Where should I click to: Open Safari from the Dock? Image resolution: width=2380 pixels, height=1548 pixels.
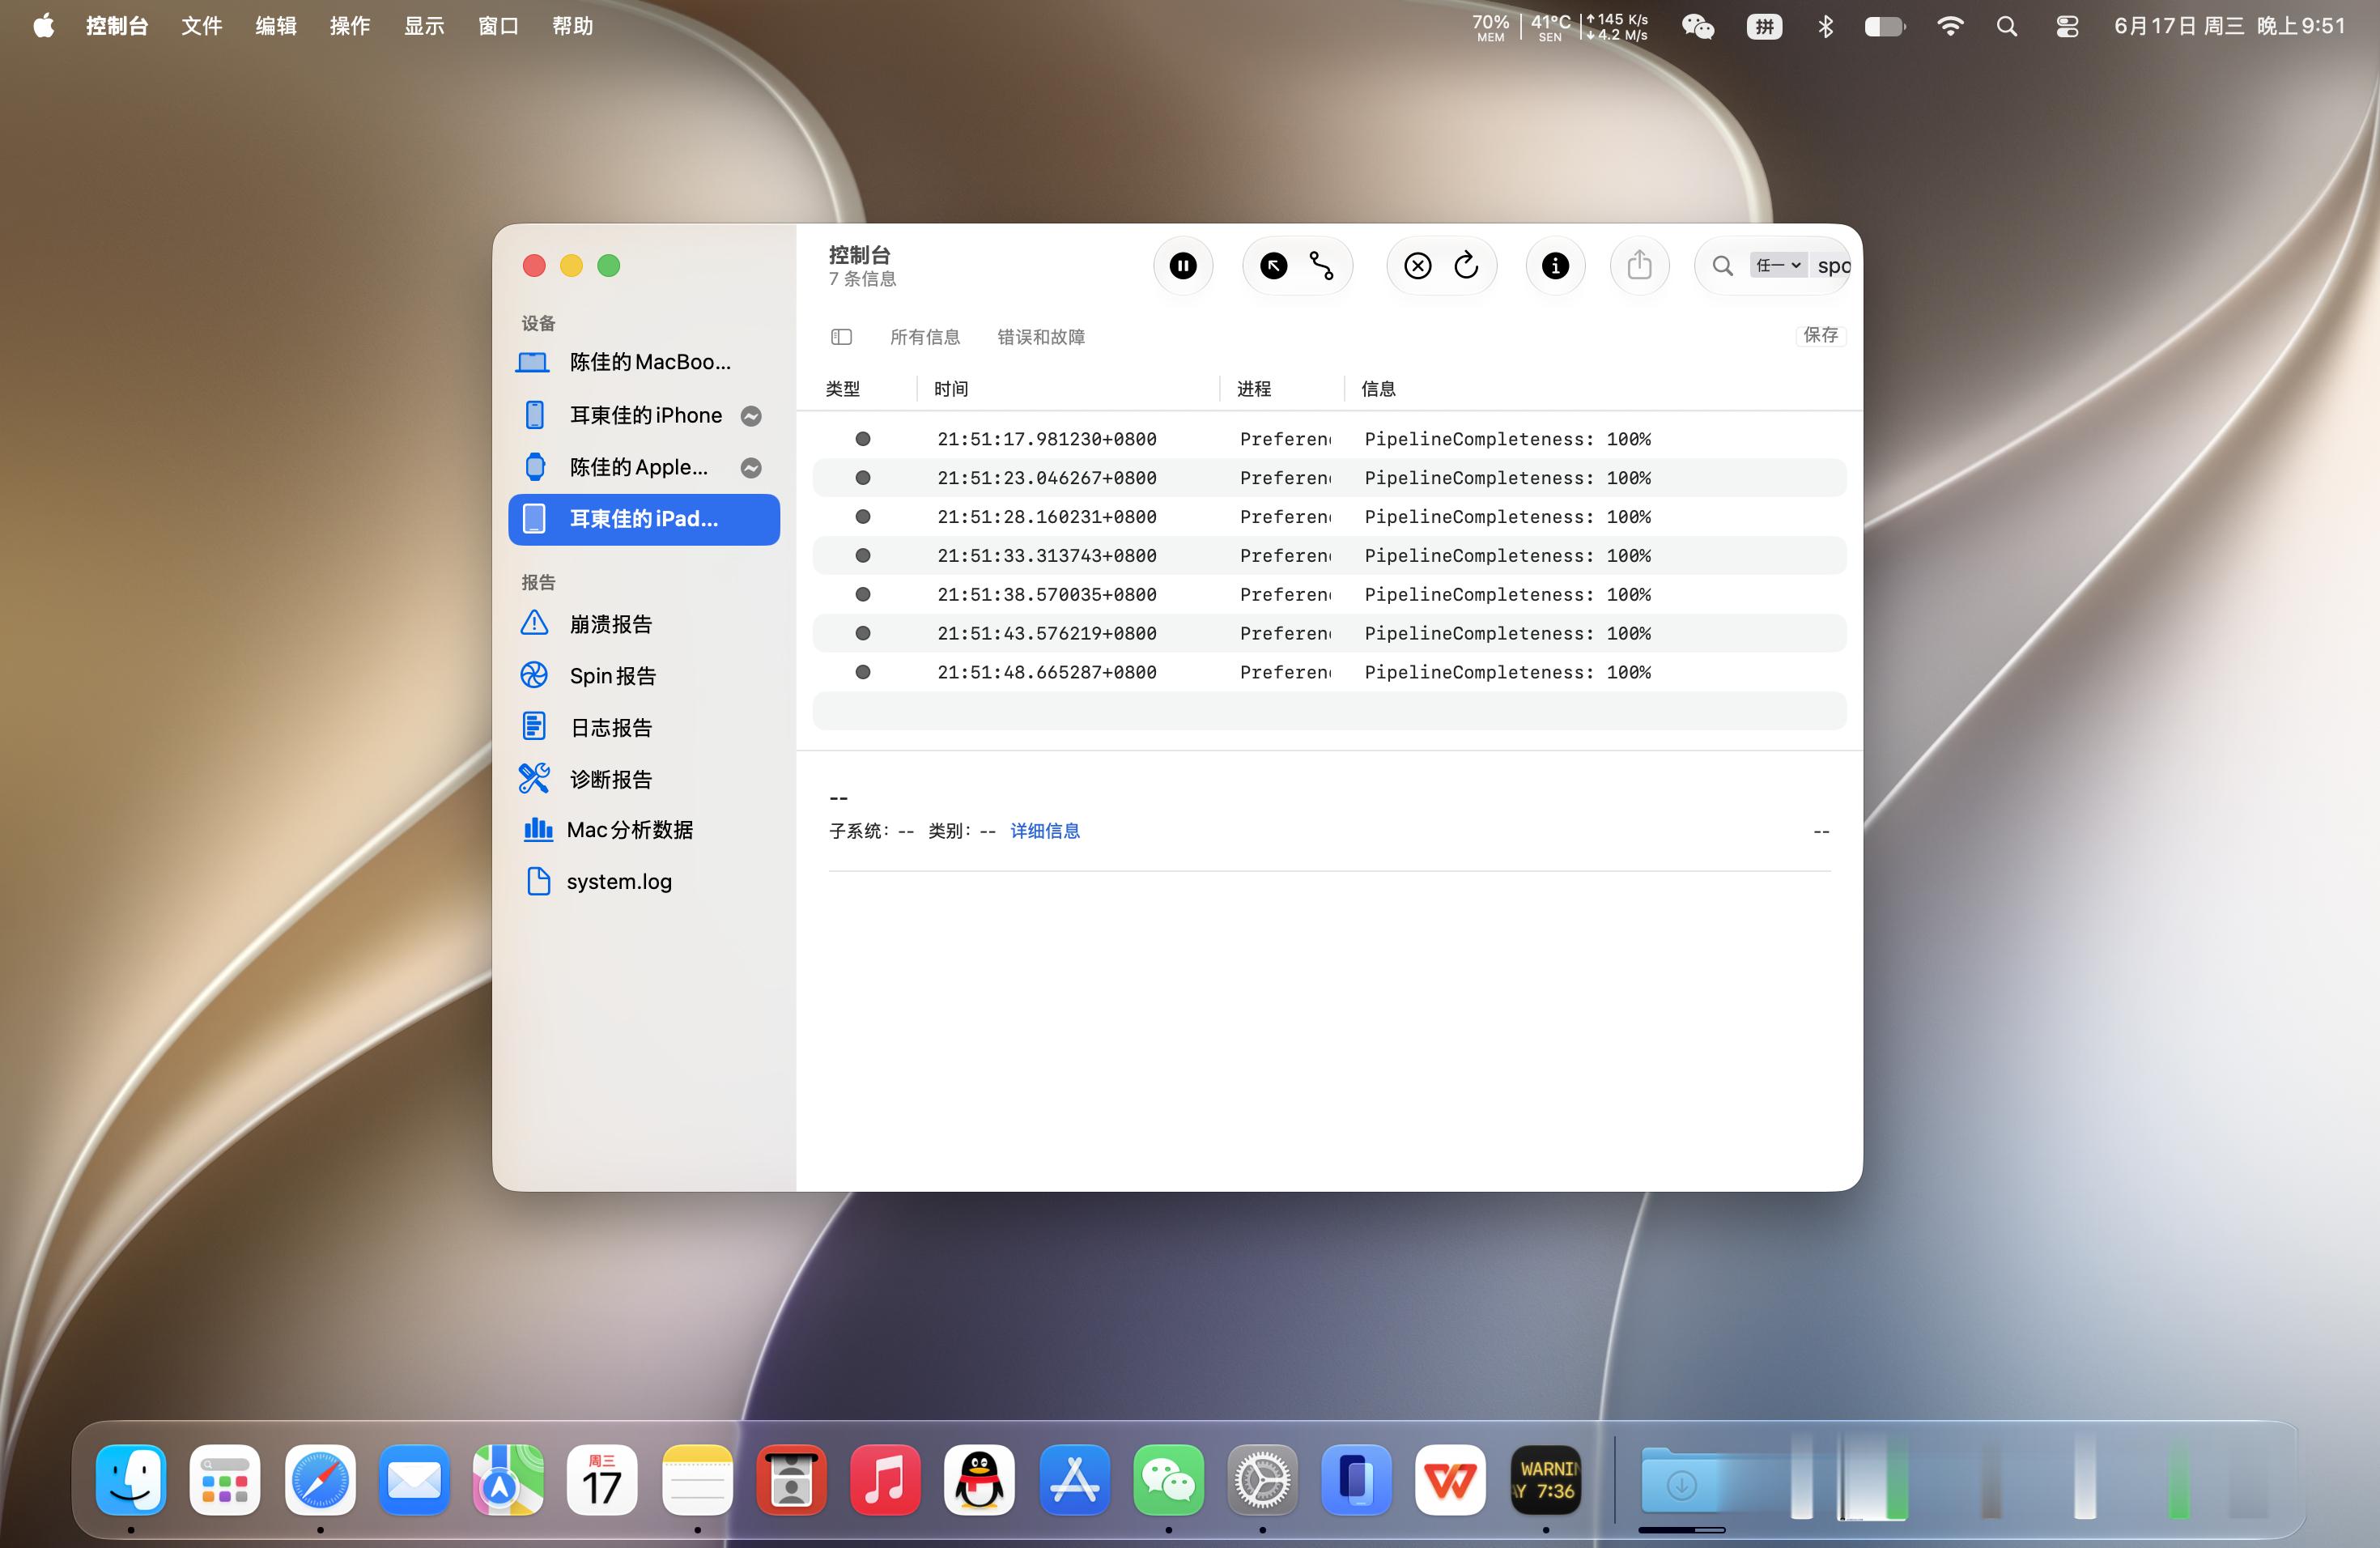click(x=320, y=1479)
